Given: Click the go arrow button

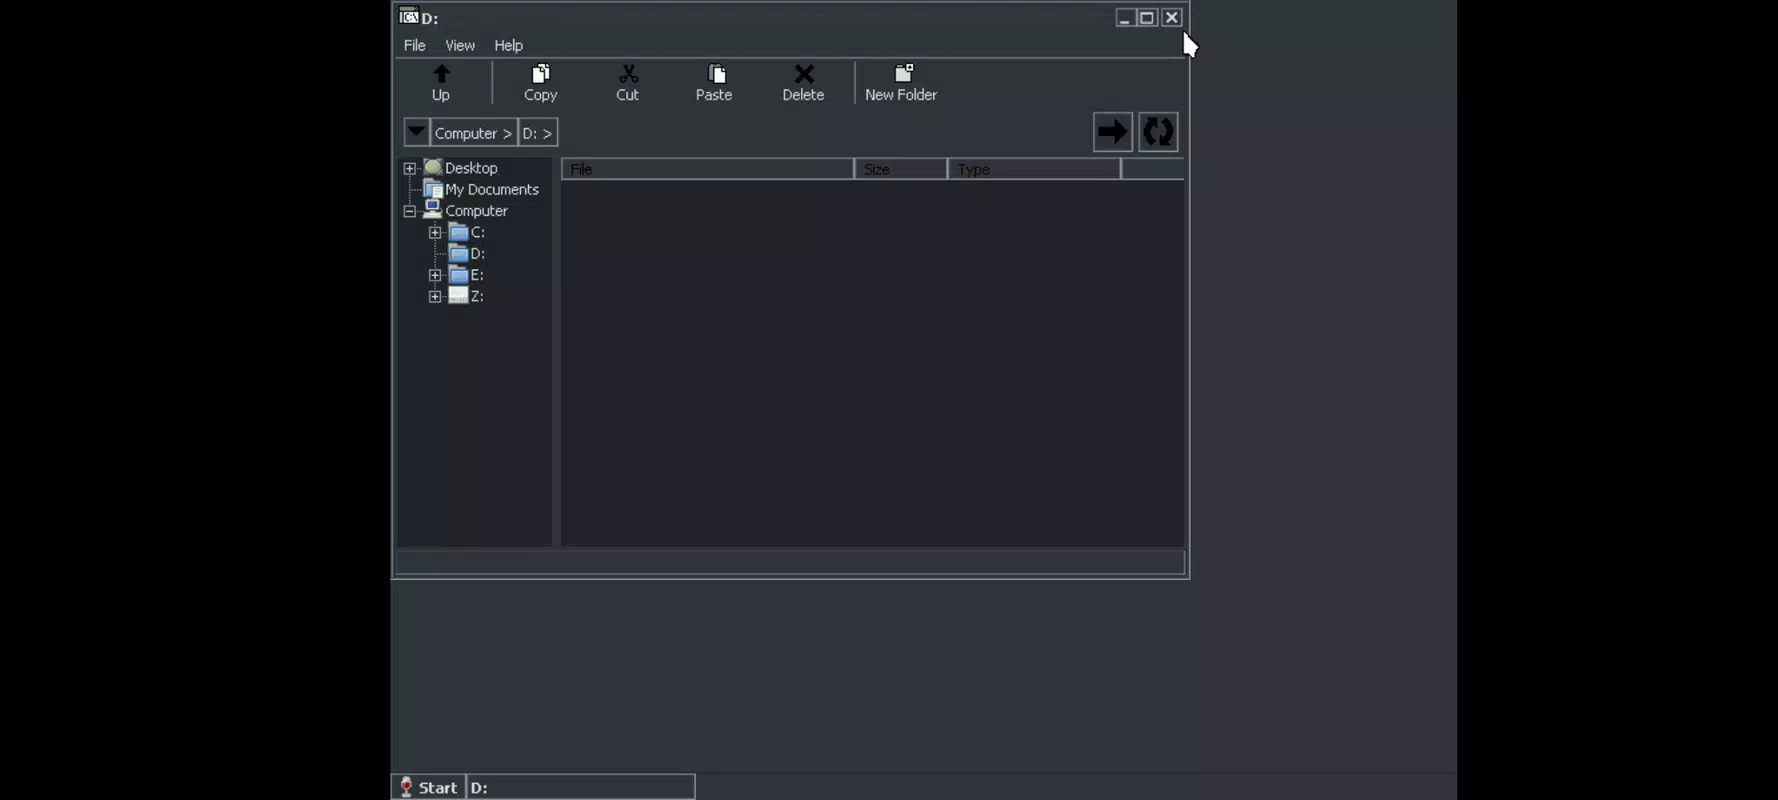Looking at the screenshot, I should pos(1112,132).
